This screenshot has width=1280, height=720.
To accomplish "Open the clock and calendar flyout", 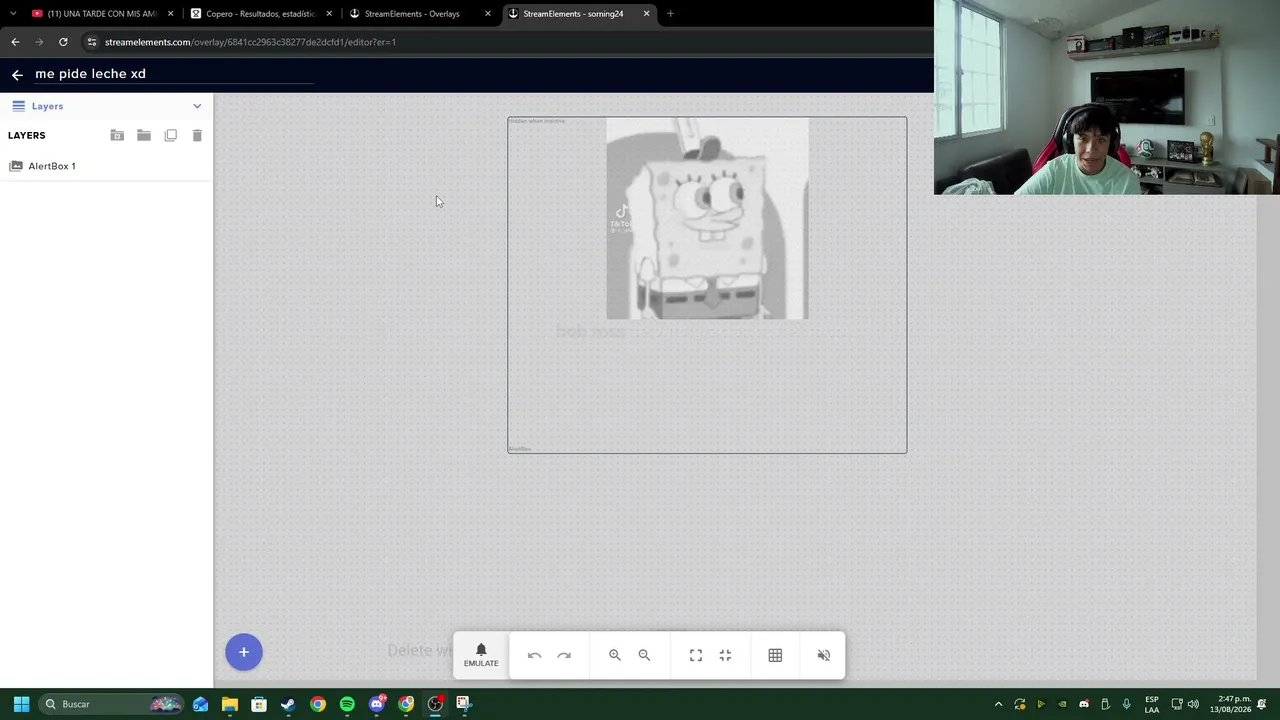I will coord(1230,704).
